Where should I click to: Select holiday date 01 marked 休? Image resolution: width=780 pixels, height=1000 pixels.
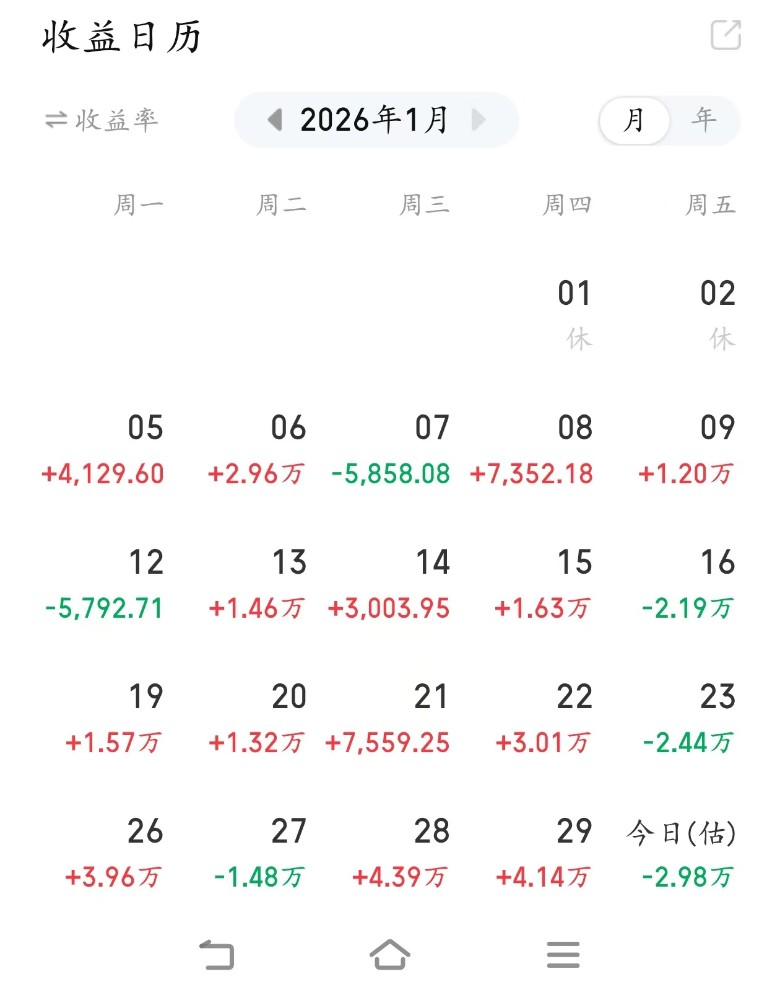pos(575,313)
